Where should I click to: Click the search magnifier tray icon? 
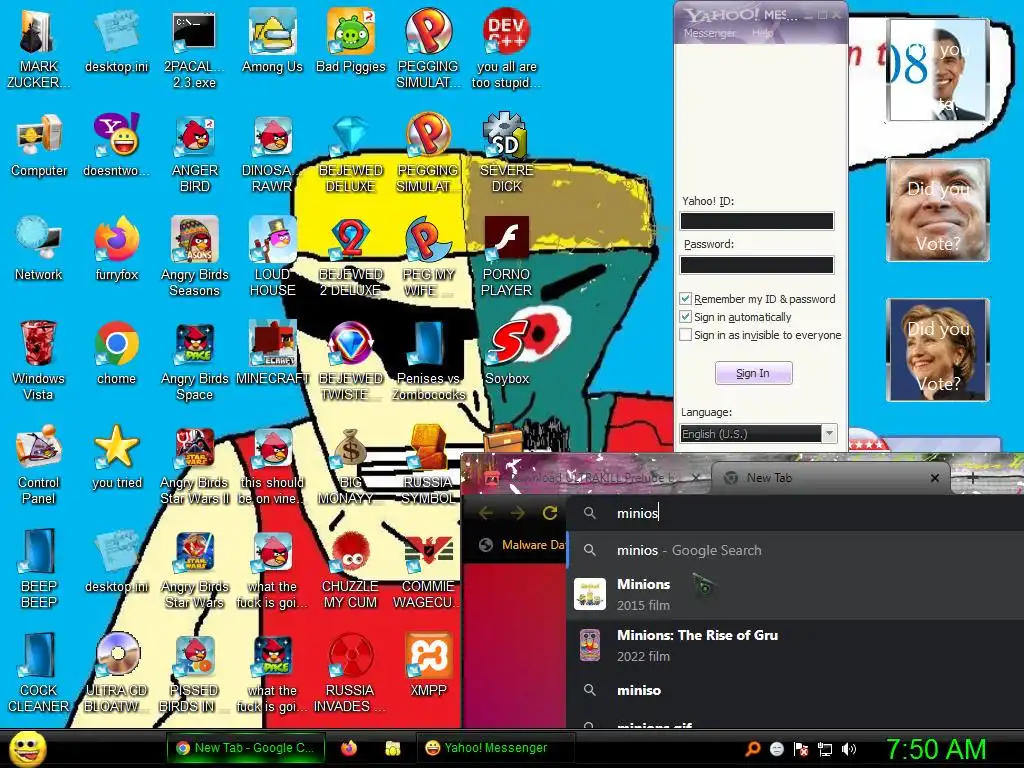753,749
